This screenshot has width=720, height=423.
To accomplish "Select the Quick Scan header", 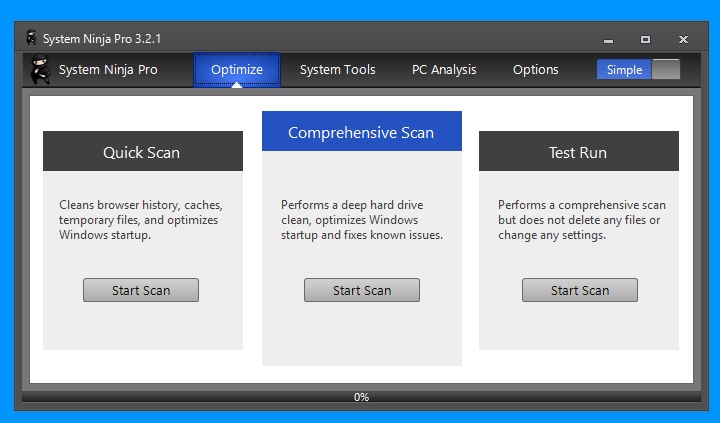I will [x=143, y=151].
